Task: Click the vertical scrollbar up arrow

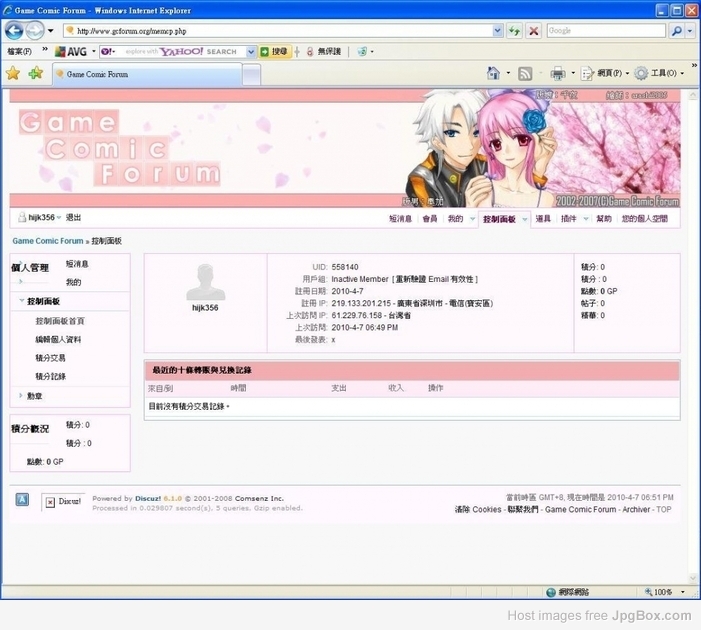Action: point(693,95)
